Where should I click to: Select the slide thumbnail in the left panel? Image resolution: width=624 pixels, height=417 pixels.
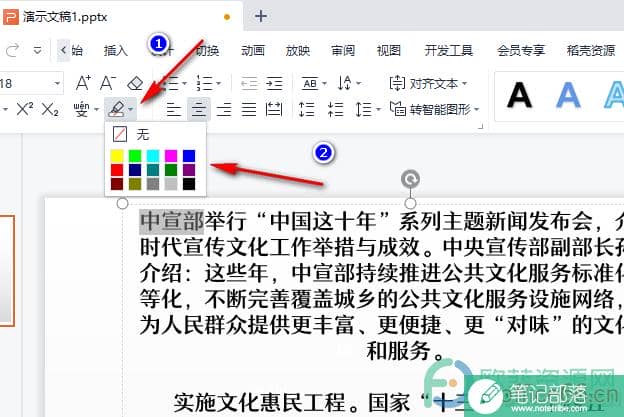[x=7, y=271]
